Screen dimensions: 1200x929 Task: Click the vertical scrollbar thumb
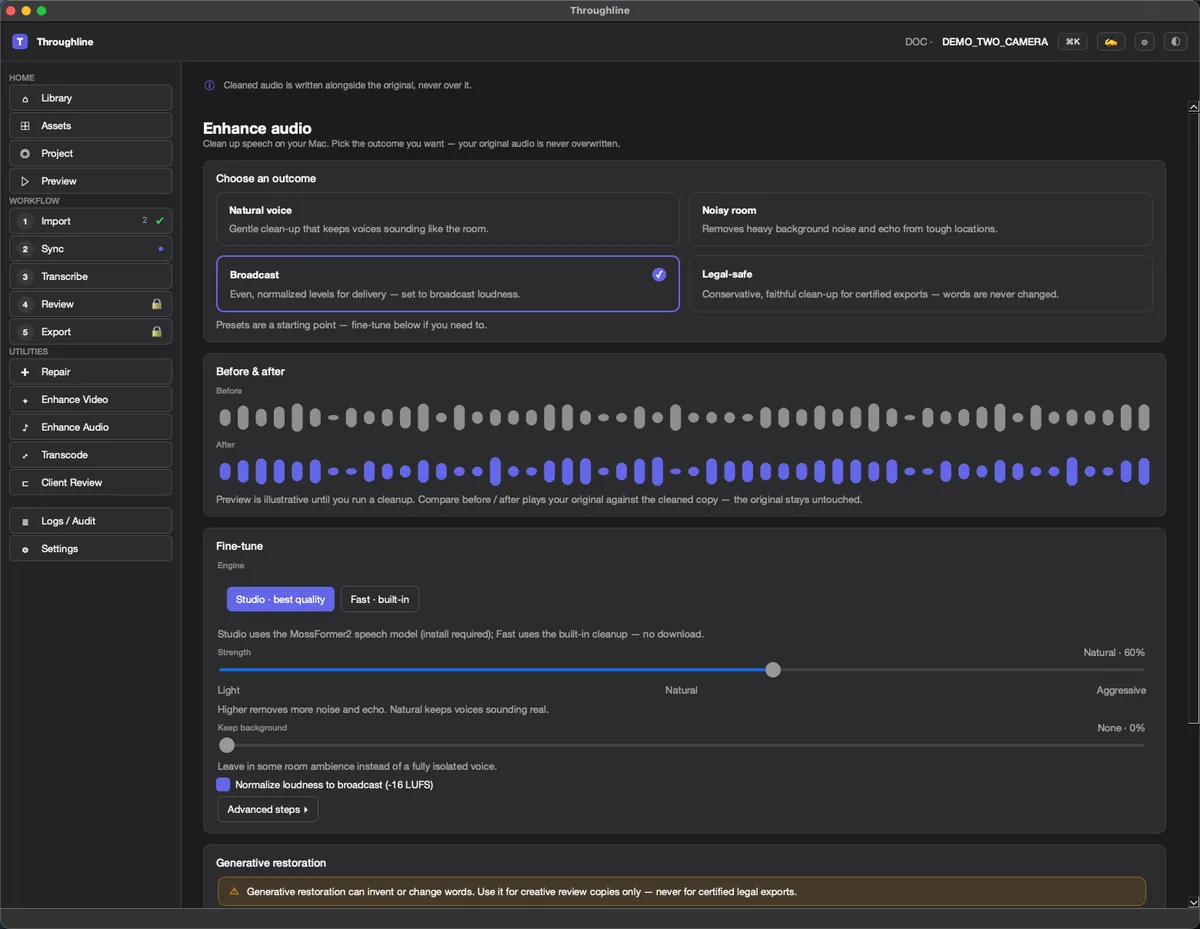coord(1193,418)
